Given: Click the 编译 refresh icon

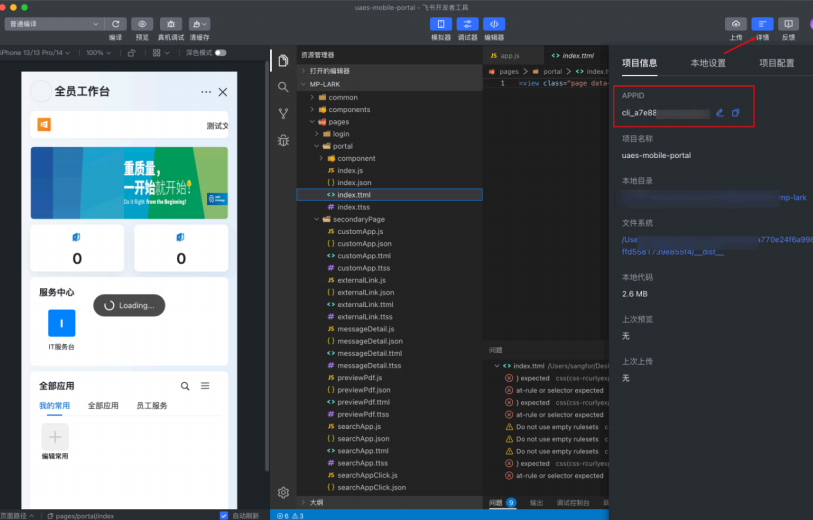Looking at the screenshot, I should (x=116, y=24).
